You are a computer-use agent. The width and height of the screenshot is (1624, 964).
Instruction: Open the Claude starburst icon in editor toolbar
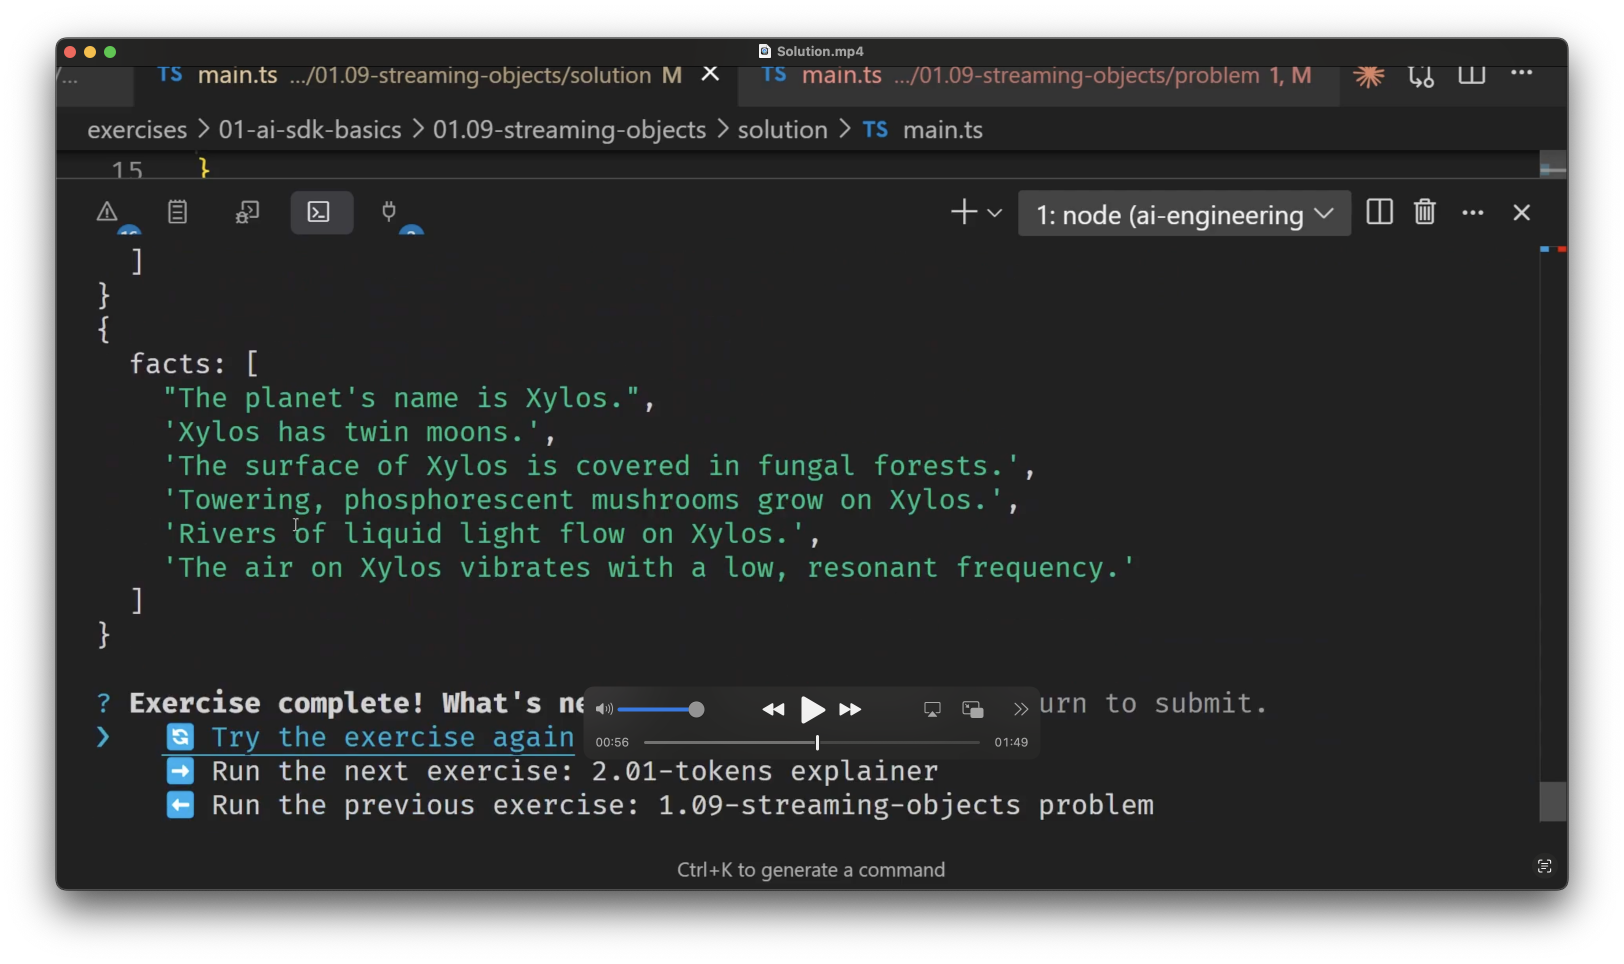[1368, 75]
